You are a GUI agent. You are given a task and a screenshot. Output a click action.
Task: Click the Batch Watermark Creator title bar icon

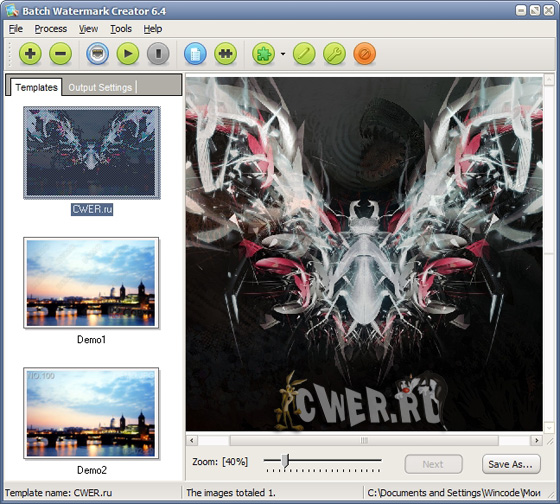pyautogui.click(x=12, y=11)
